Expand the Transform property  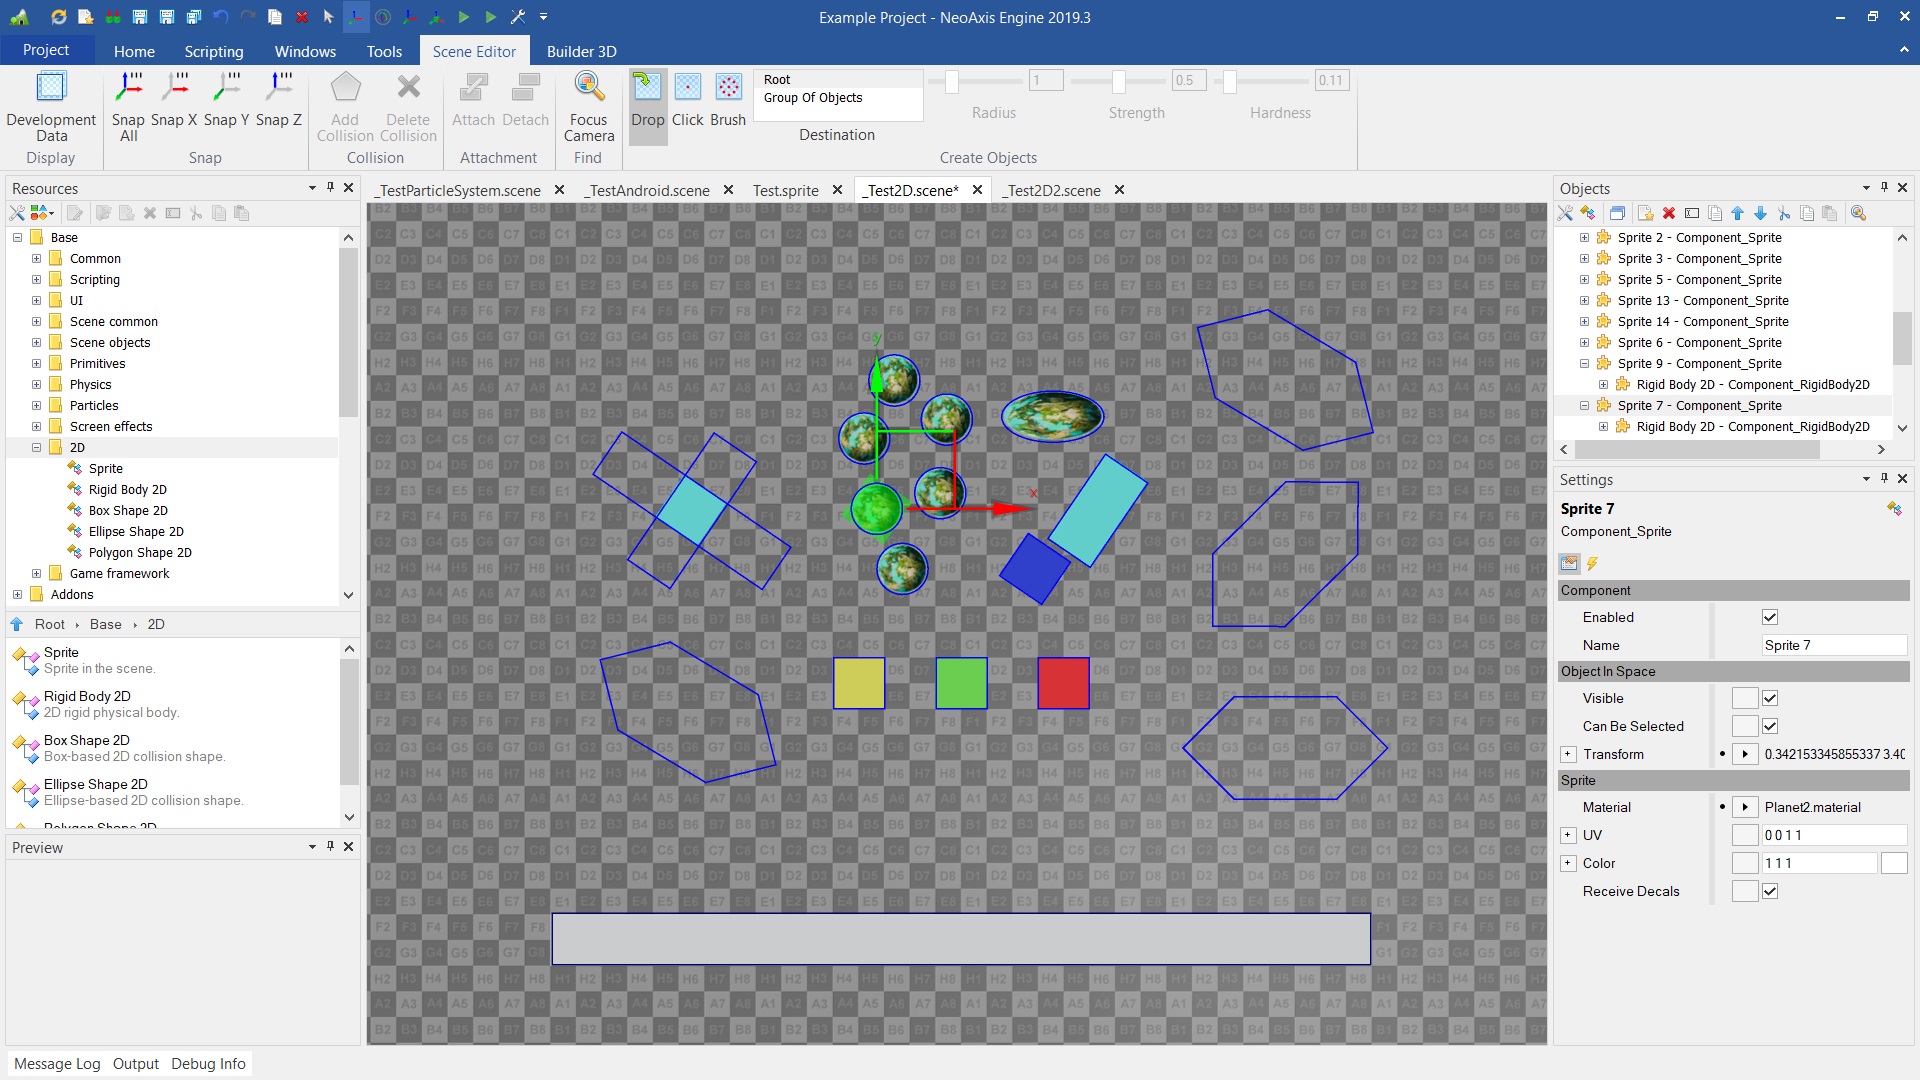(x=1568, y=754)
